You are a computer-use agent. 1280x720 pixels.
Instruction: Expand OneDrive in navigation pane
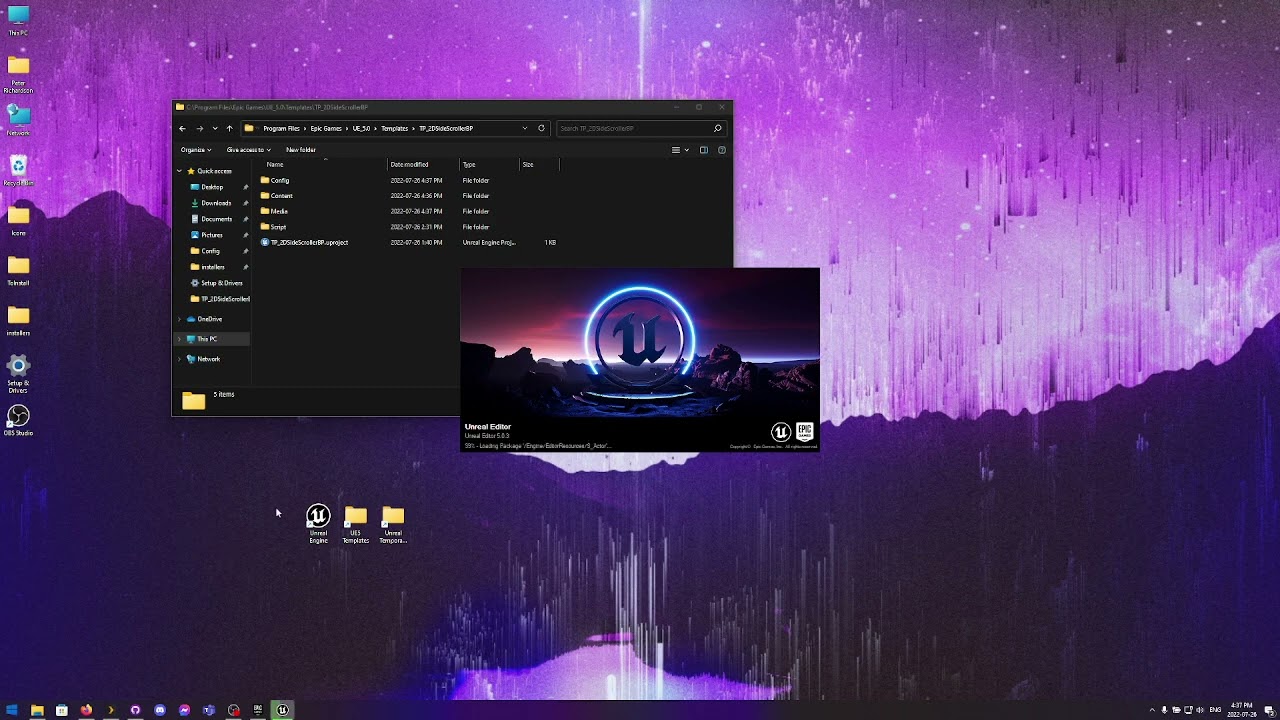(x=179, y=319)
